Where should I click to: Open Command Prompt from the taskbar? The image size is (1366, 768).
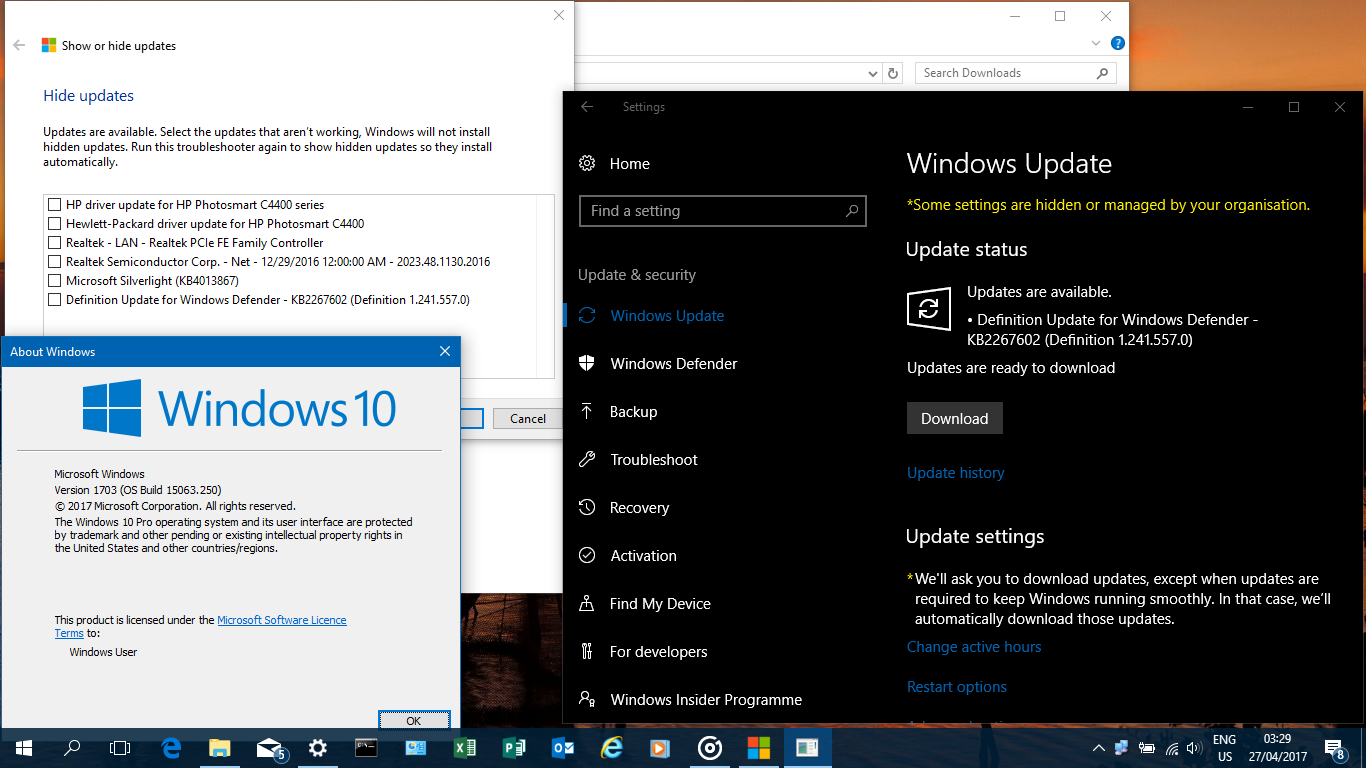point(367,748)
